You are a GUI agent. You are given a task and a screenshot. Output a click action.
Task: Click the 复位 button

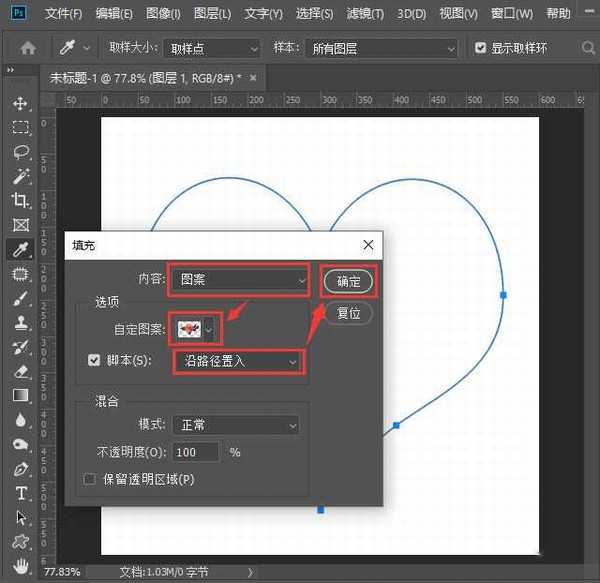click(x=348, y=313)
